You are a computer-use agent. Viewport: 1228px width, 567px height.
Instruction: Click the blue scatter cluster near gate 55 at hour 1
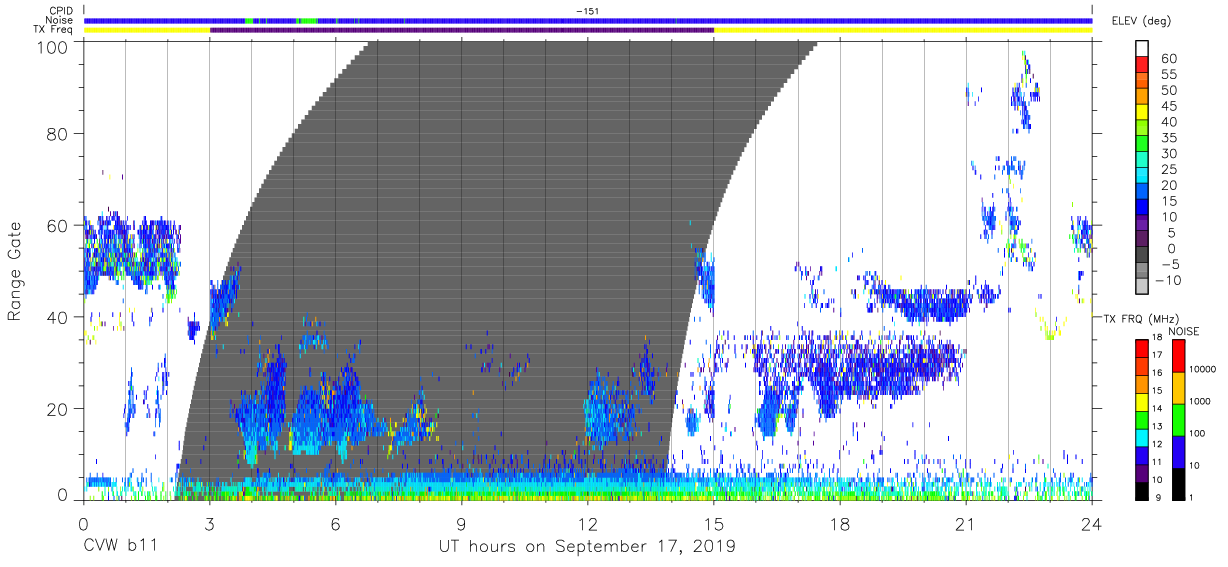coord(130,250)
